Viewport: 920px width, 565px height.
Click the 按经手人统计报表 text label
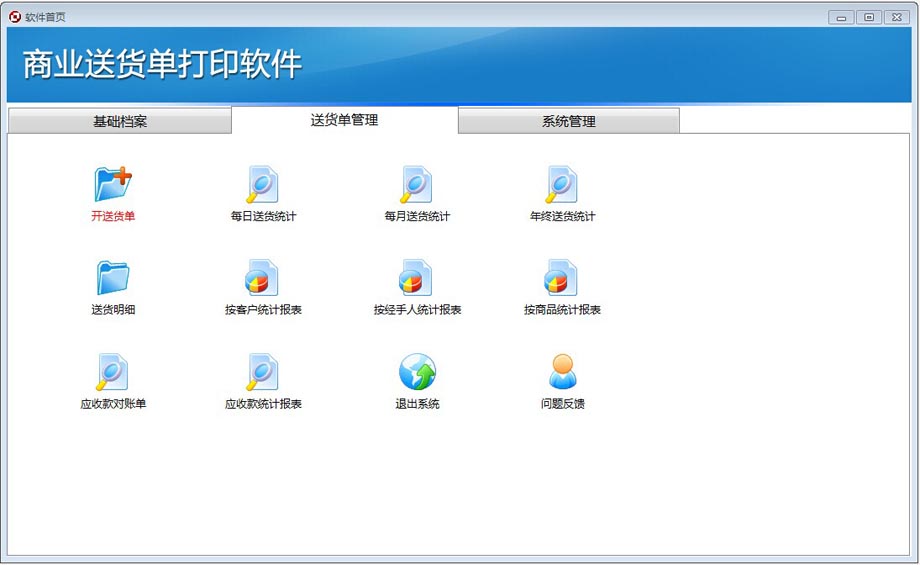(417, 309)
